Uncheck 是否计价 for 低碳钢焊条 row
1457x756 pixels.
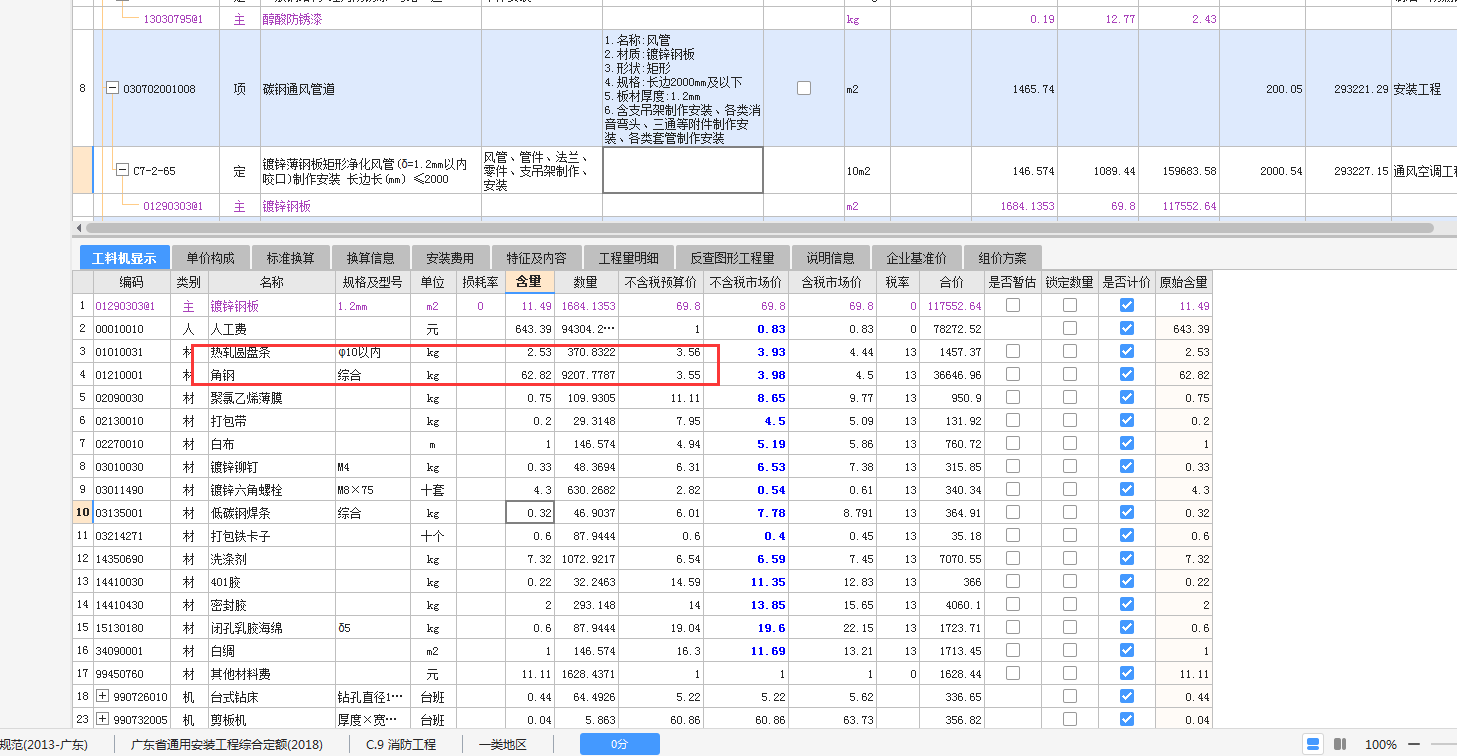pyautogui.click(x=1127, y=512)
